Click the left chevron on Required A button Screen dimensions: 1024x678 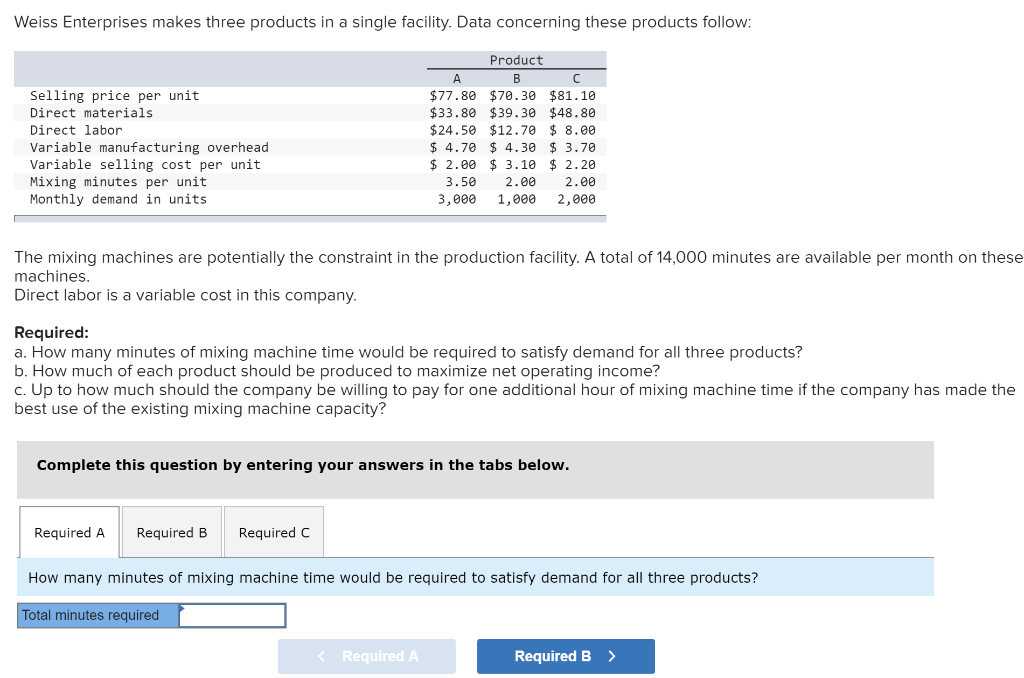coord(322,656)
